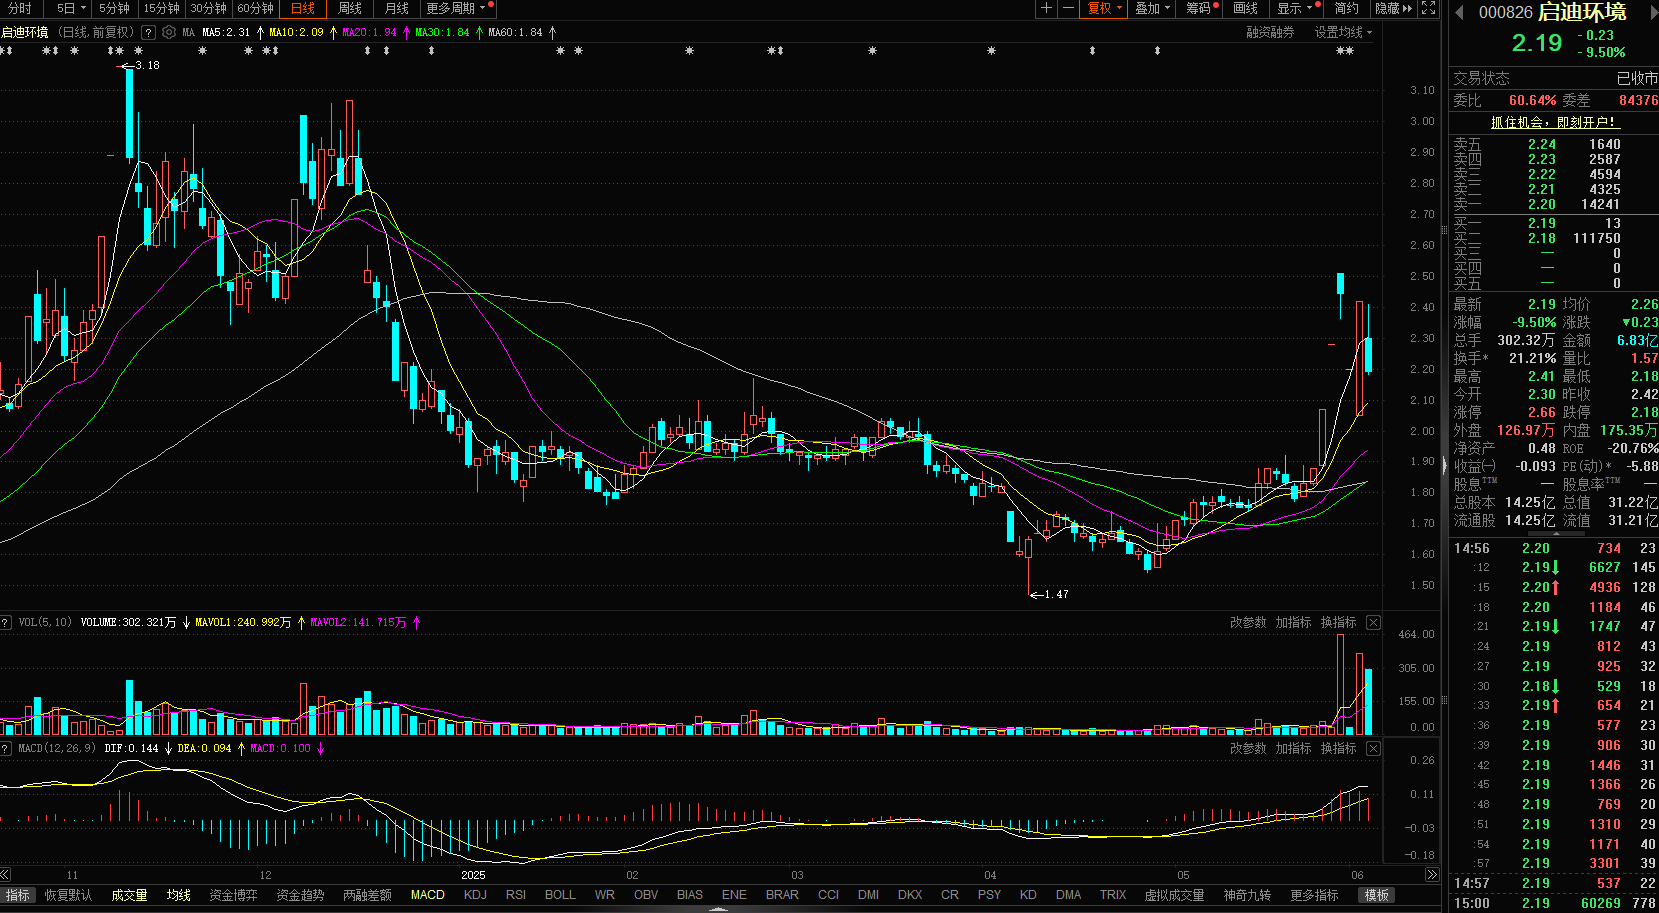Zoom in chart with the plus icon
1659x913 pixels.
pos(1046,8)
